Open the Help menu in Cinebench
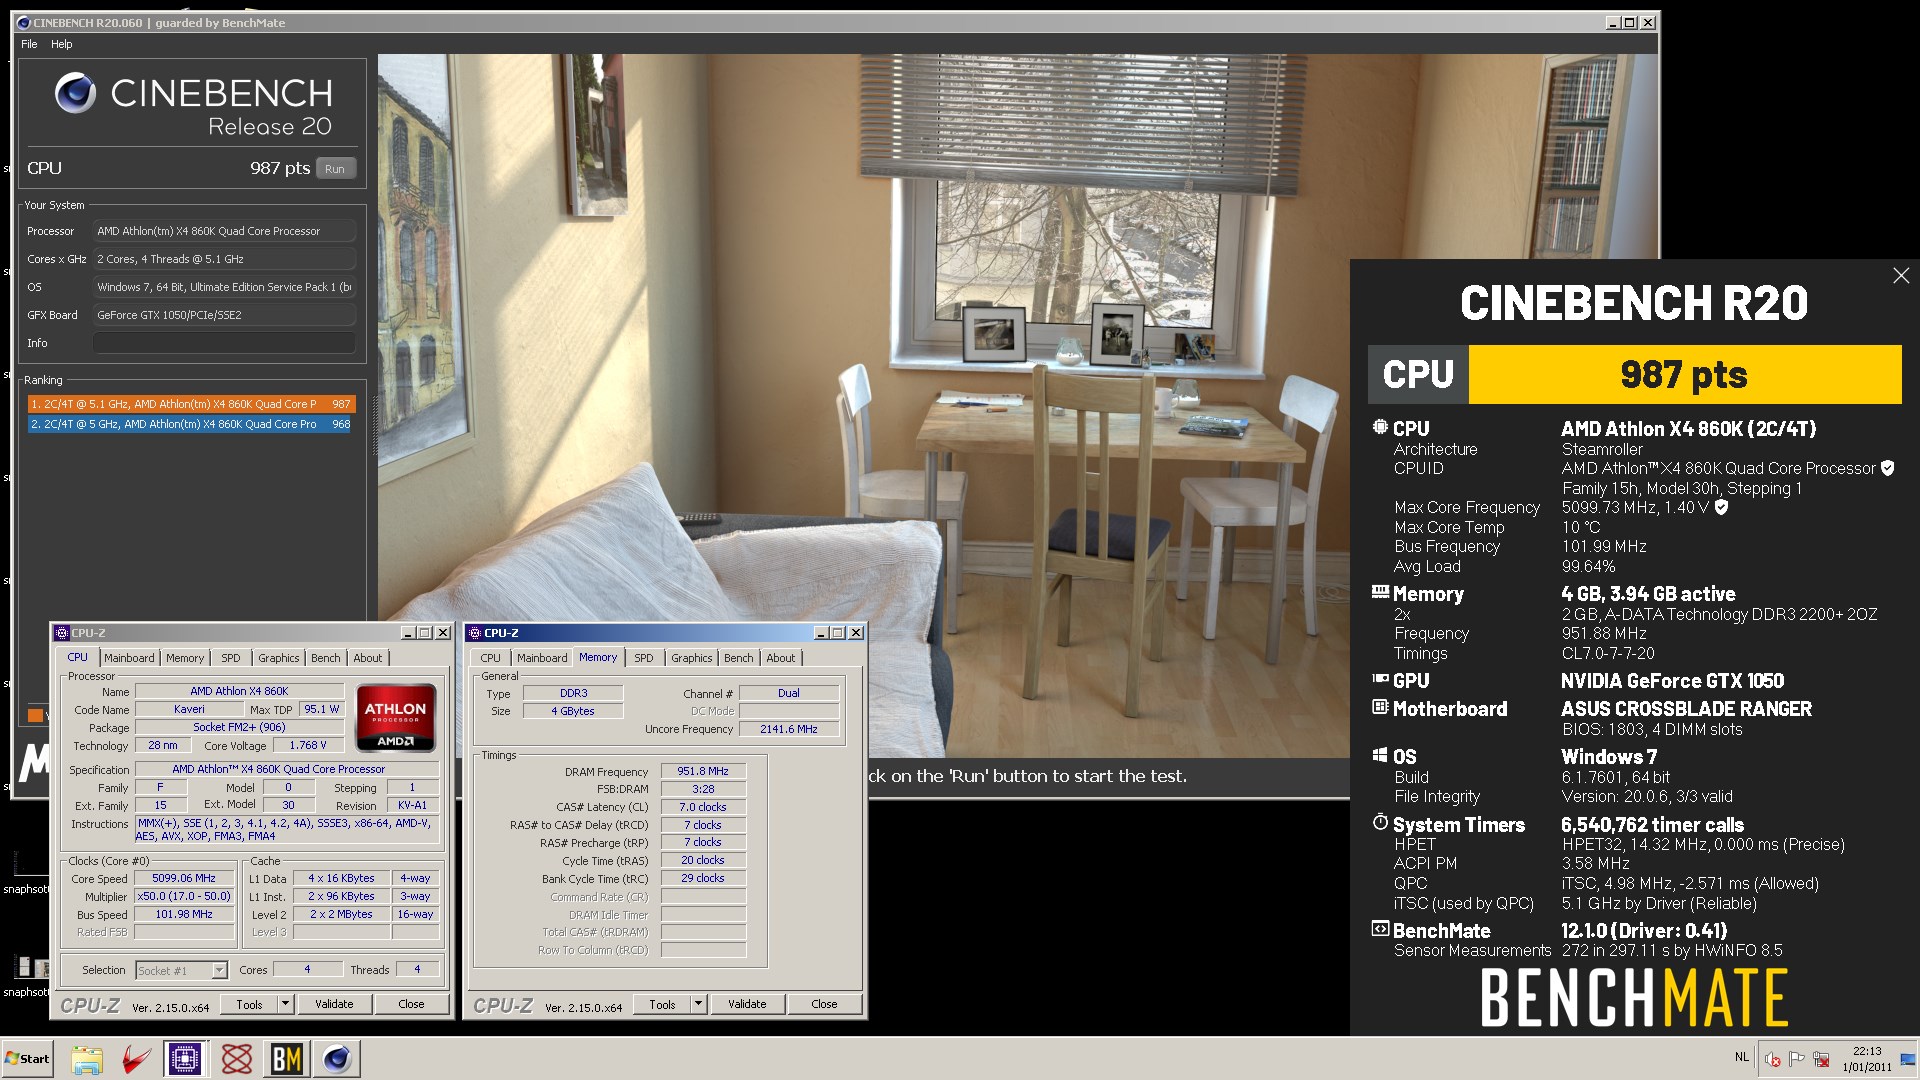Viewport: 1920px width, 1080px height. pyautogui.click(x=62, y=44)
